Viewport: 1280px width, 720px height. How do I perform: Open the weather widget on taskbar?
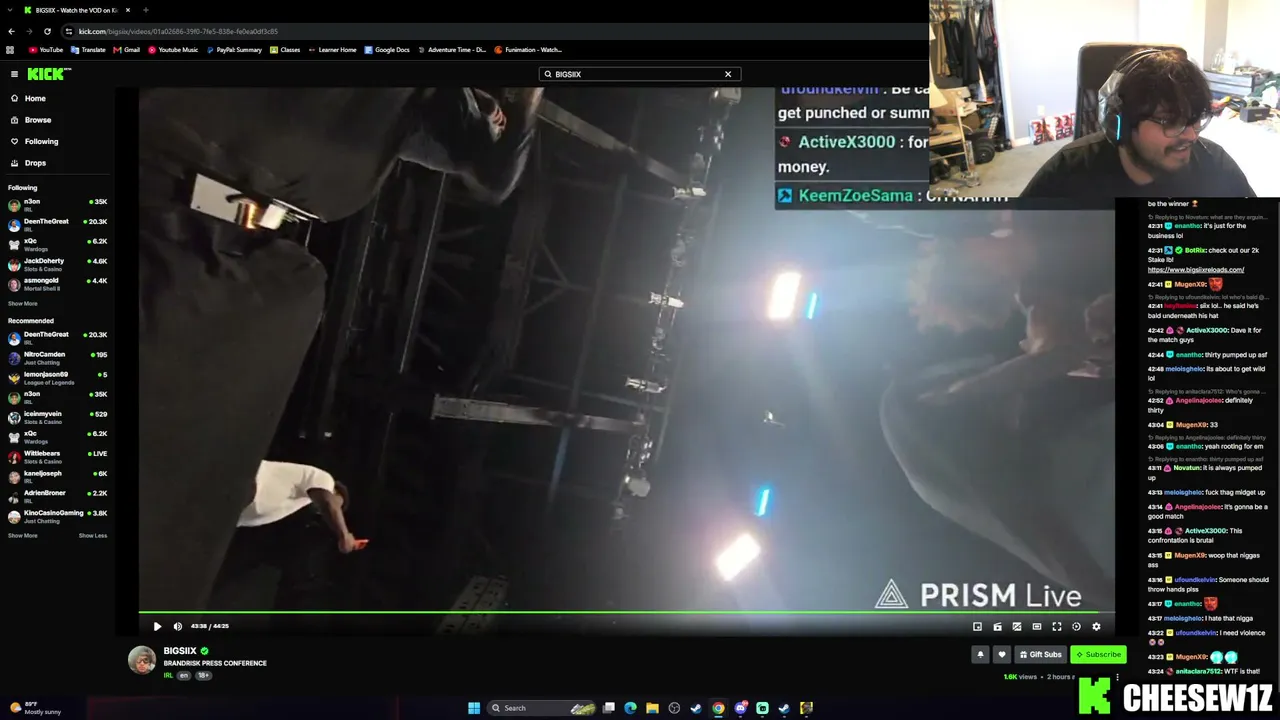[35, 708]
